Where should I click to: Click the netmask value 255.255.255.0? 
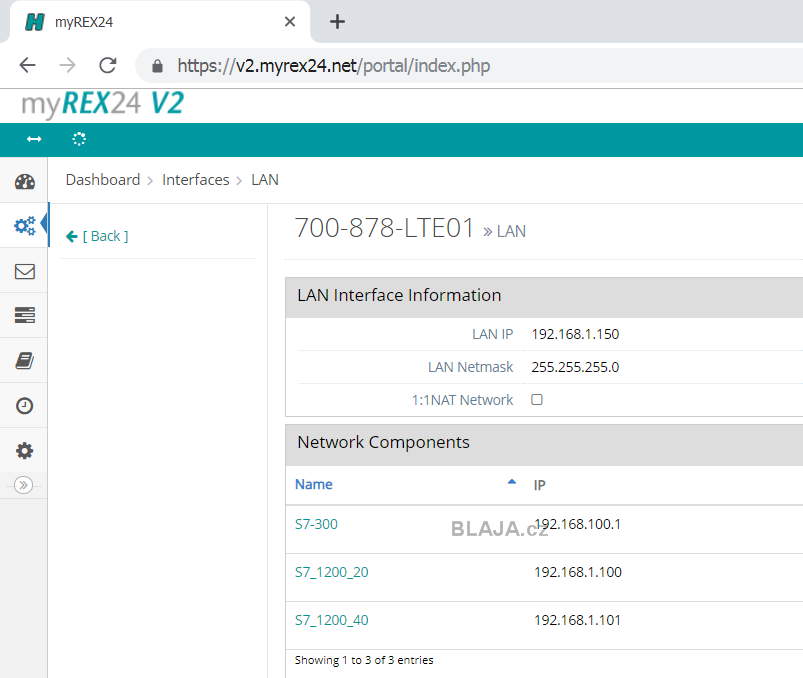[575, 367]
